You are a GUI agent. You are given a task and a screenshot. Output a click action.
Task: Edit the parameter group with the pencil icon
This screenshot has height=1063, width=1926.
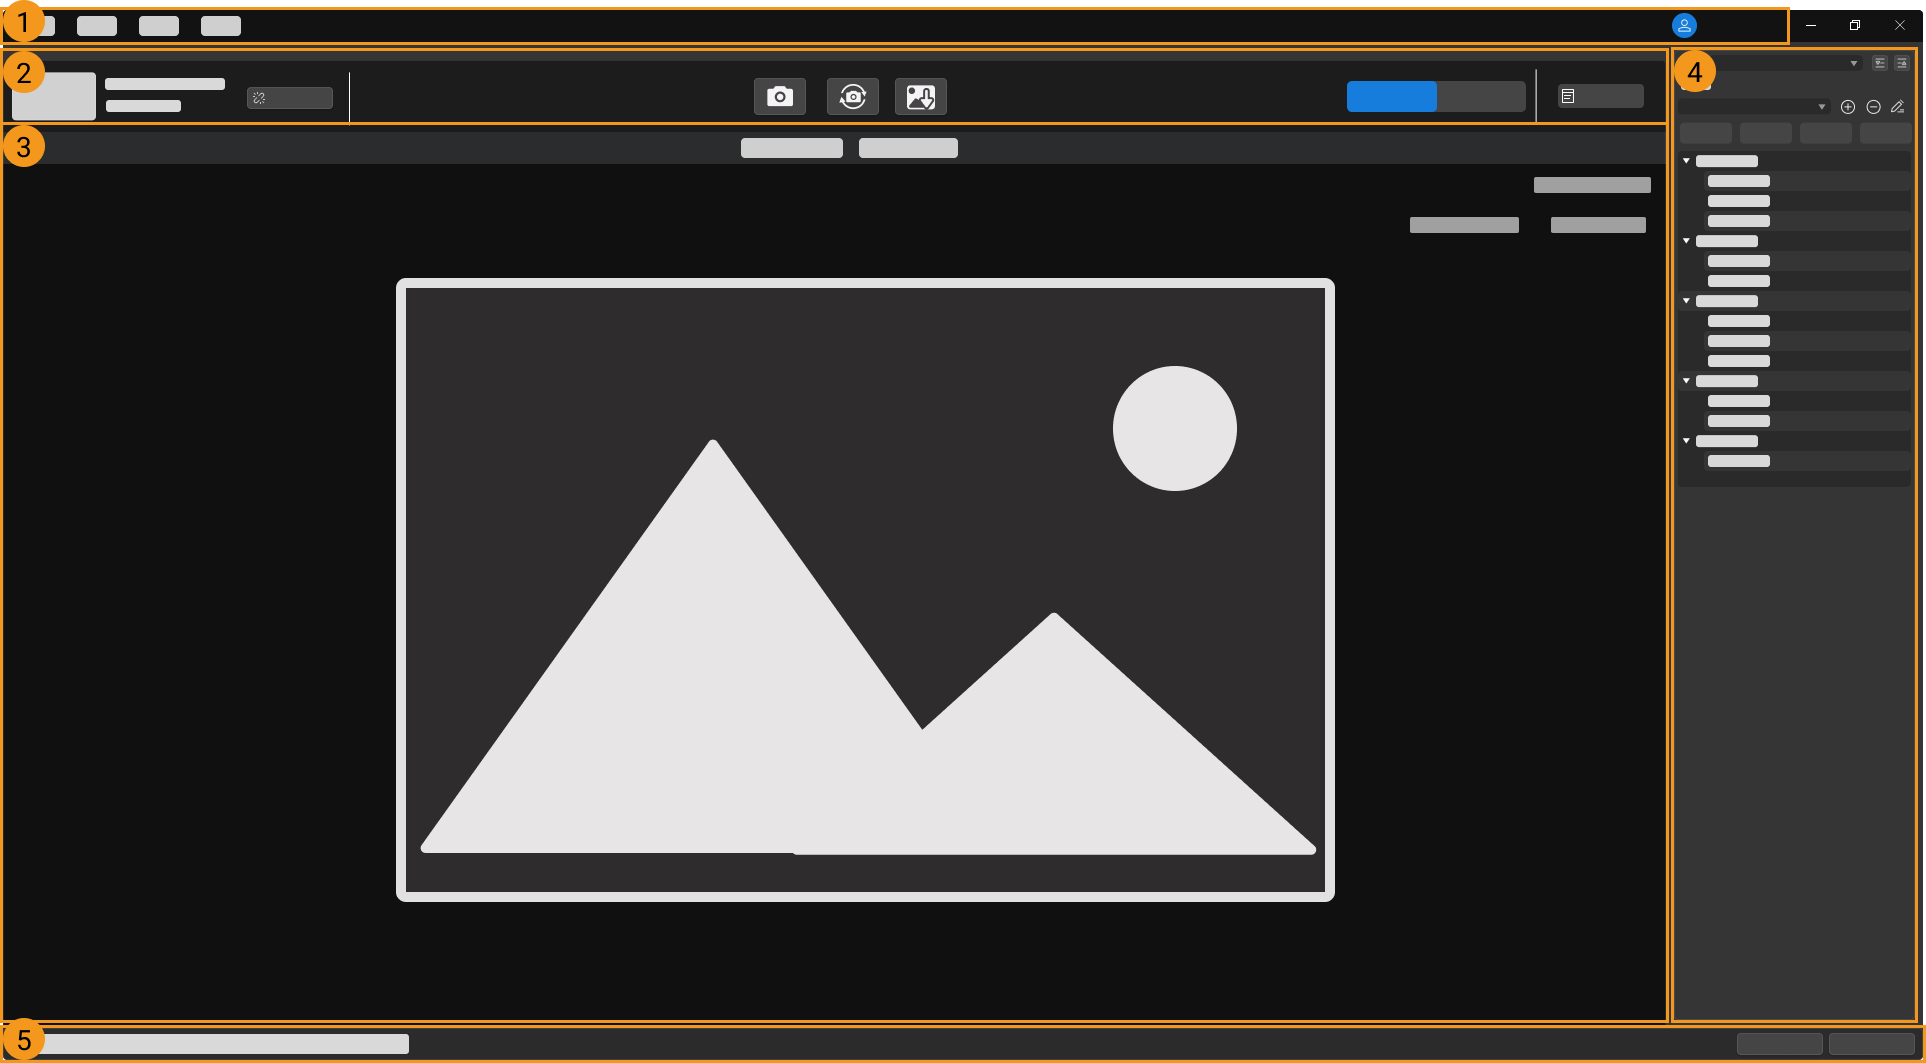1897,106
